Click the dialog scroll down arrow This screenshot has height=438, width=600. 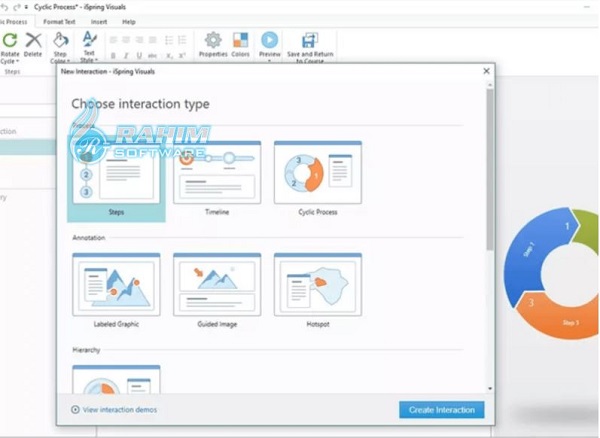tap(490, 389)
